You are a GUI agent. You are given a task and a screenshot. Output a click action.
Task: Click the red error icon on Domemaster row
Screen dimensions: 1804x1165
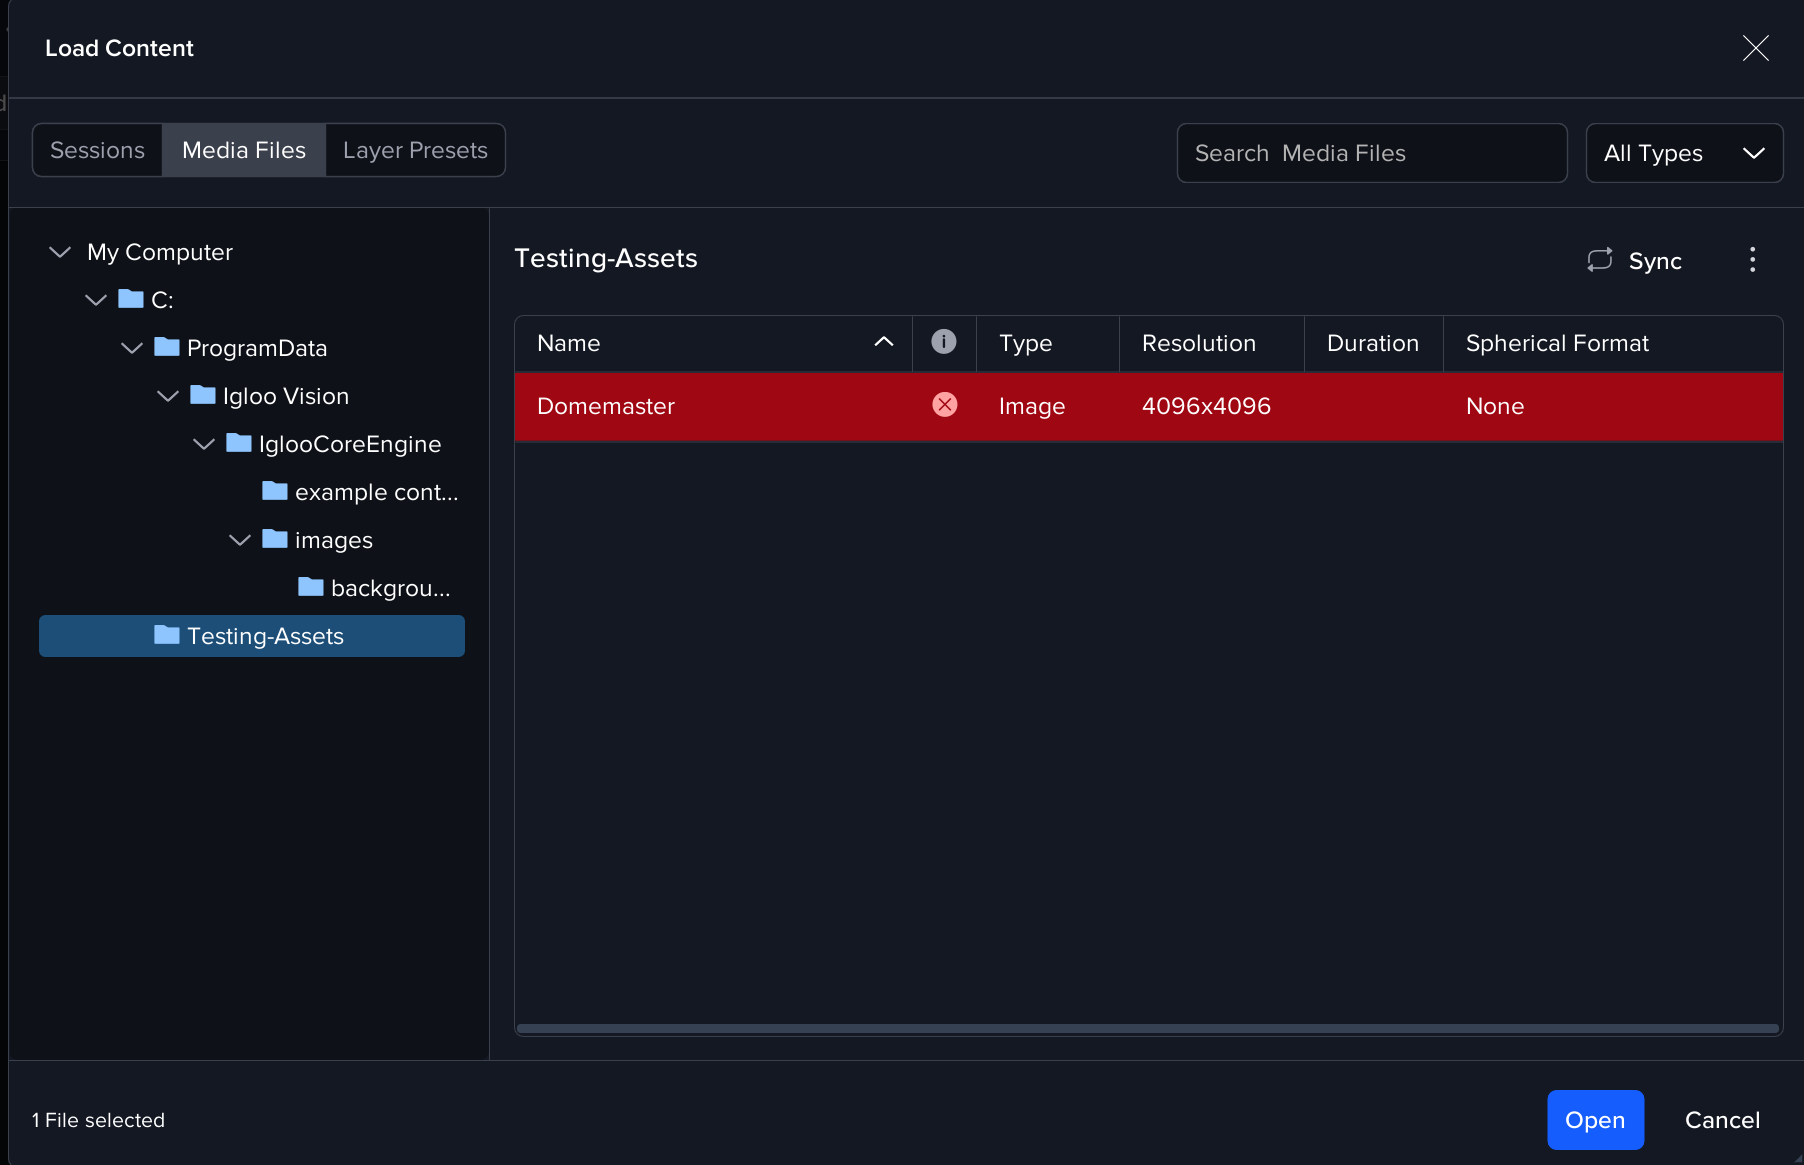944,405
